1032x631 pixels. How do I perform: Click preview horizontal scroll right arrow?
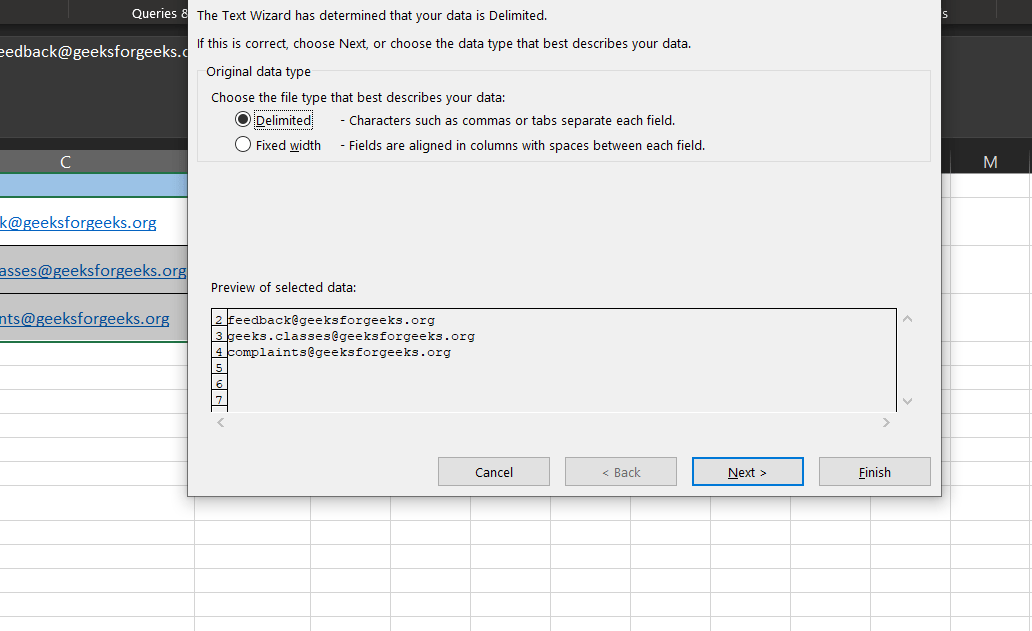(886, 422)
